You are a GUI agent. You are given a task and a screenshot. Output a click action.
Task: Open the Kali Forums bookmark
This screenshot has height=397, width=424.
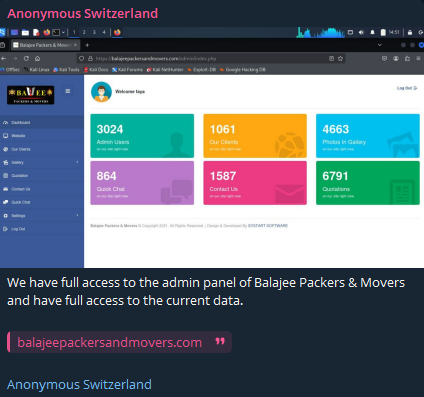pos(127,70)
